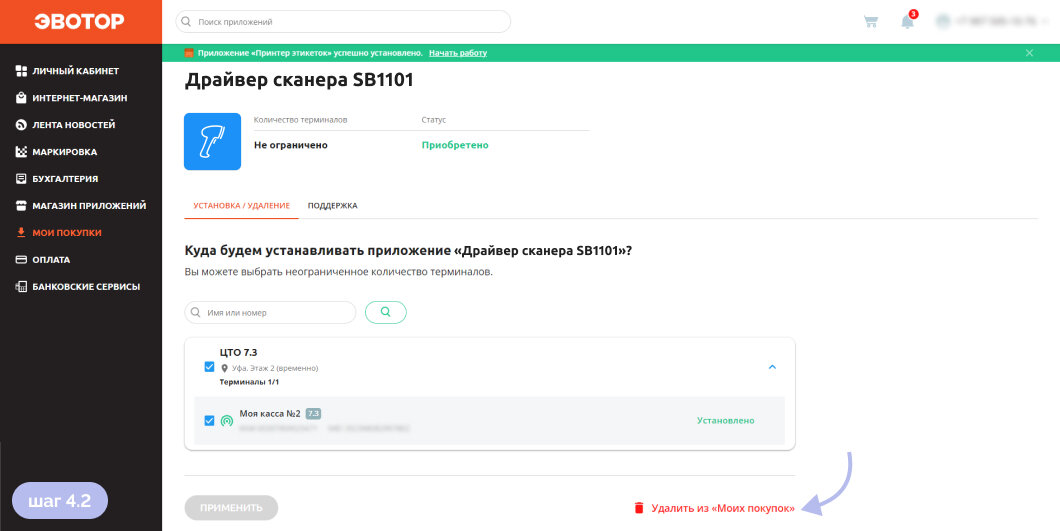Viewport: 1060px width, 531px height.
Task: Click Моя касса №2 terminal name
Action: pos(270,413)
